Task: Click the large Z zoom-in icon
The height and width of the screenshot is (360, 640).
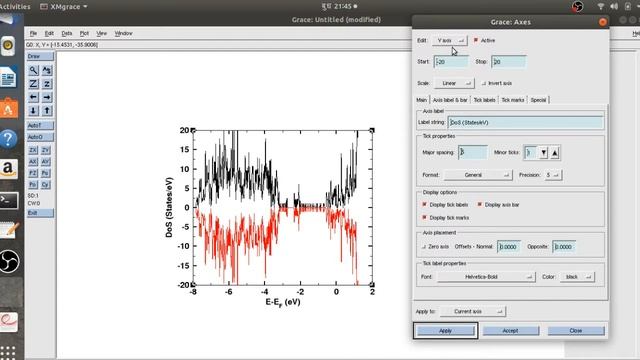Action: 33,84
